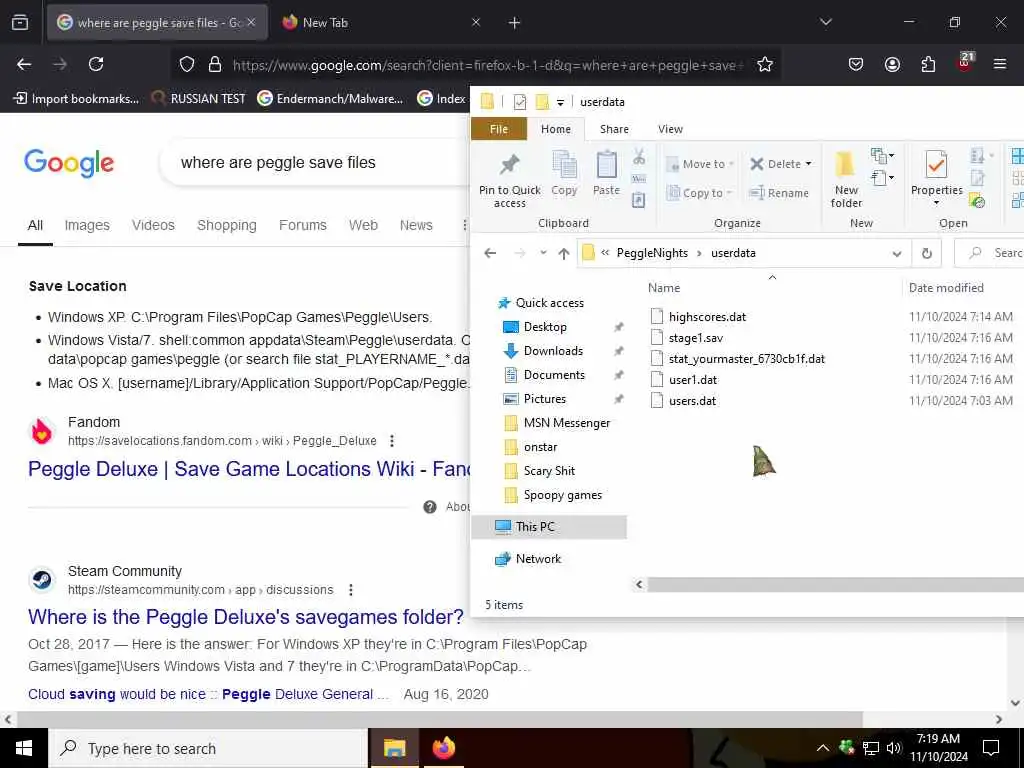The image size is (1024, 768).
Task: Click Windows Start button
Action: (24, 748)
